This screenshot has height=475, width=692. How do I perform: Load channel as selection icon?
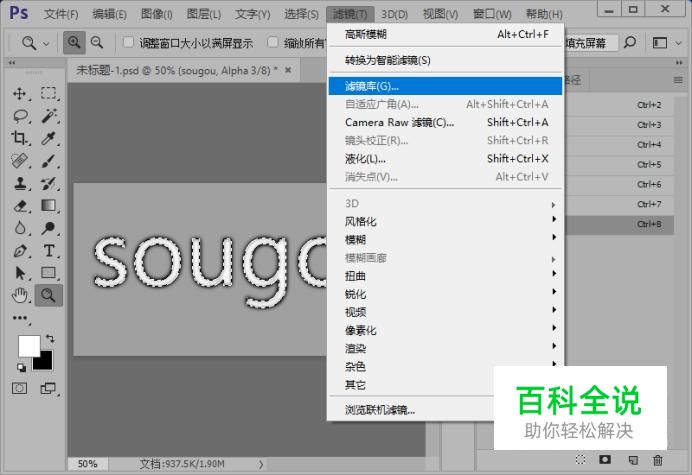coord(581,460)
